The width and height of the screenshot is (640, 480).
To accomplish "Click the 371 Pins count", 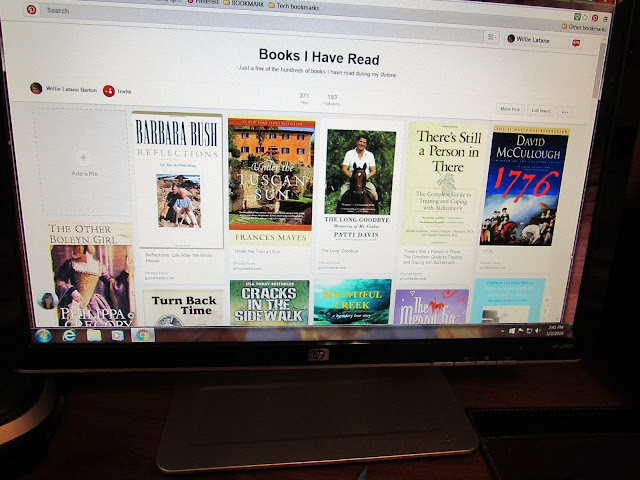I will click(304, 98).
